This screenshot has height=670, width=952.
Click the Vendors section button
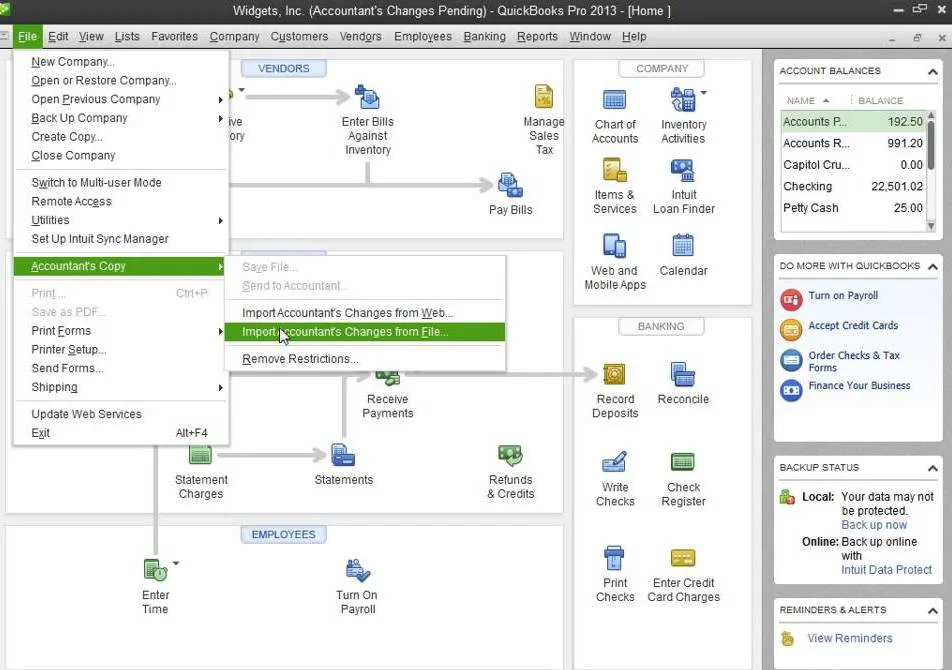click(x=283, y=69)
